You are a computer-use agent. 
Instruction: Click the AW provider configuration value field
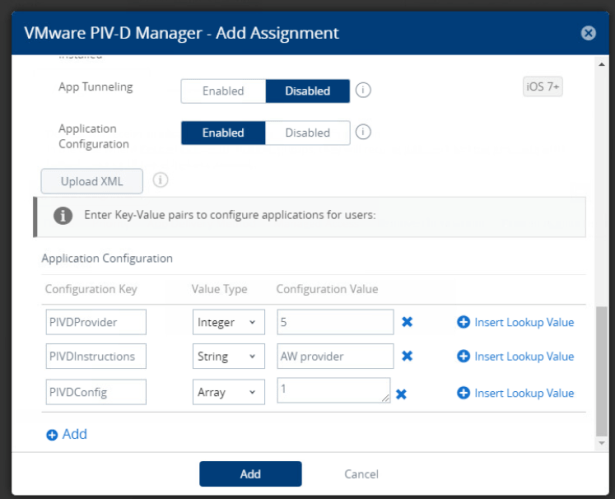point(335,356)
